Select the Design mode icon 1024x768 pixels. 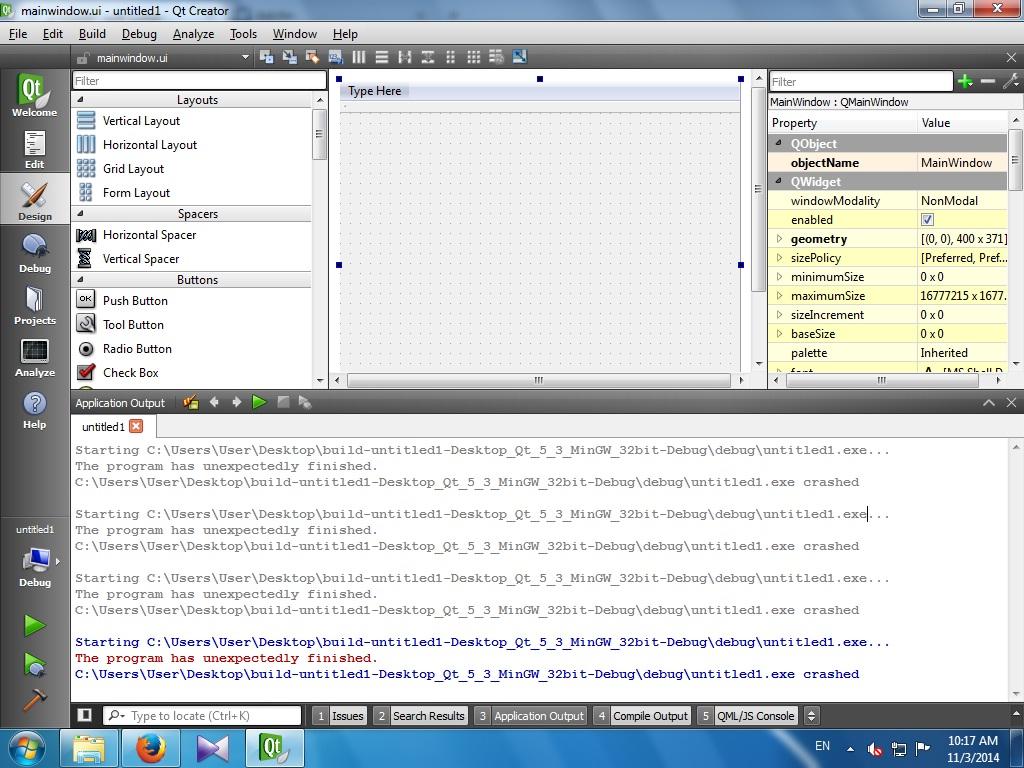34,200
